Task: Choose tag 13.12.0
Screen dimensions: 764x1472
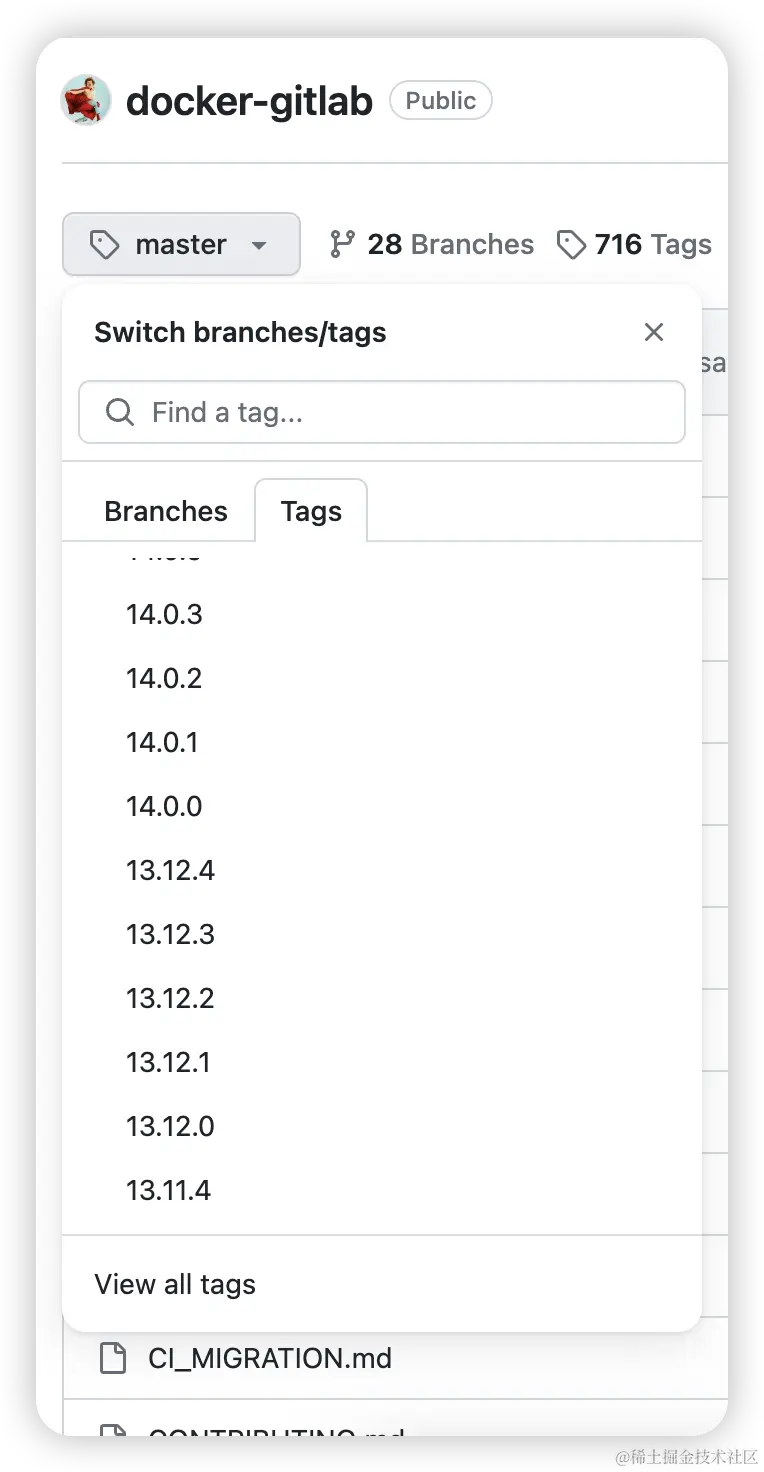Action: (x=170, y=1126)
